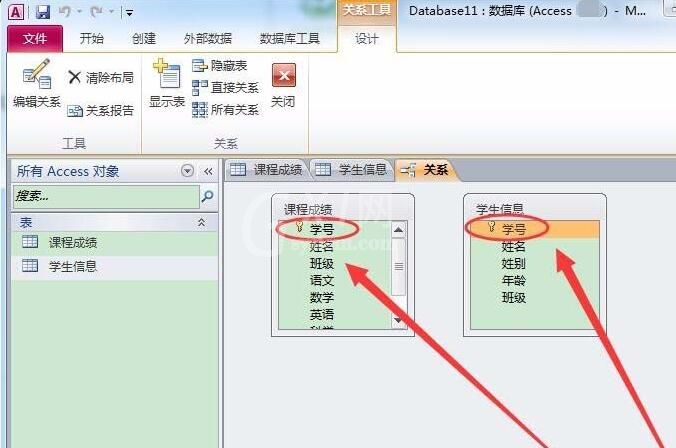Select 年龄 field in 学生信息 table box
The image size is (676, 448).
click(x=535, y=281)
